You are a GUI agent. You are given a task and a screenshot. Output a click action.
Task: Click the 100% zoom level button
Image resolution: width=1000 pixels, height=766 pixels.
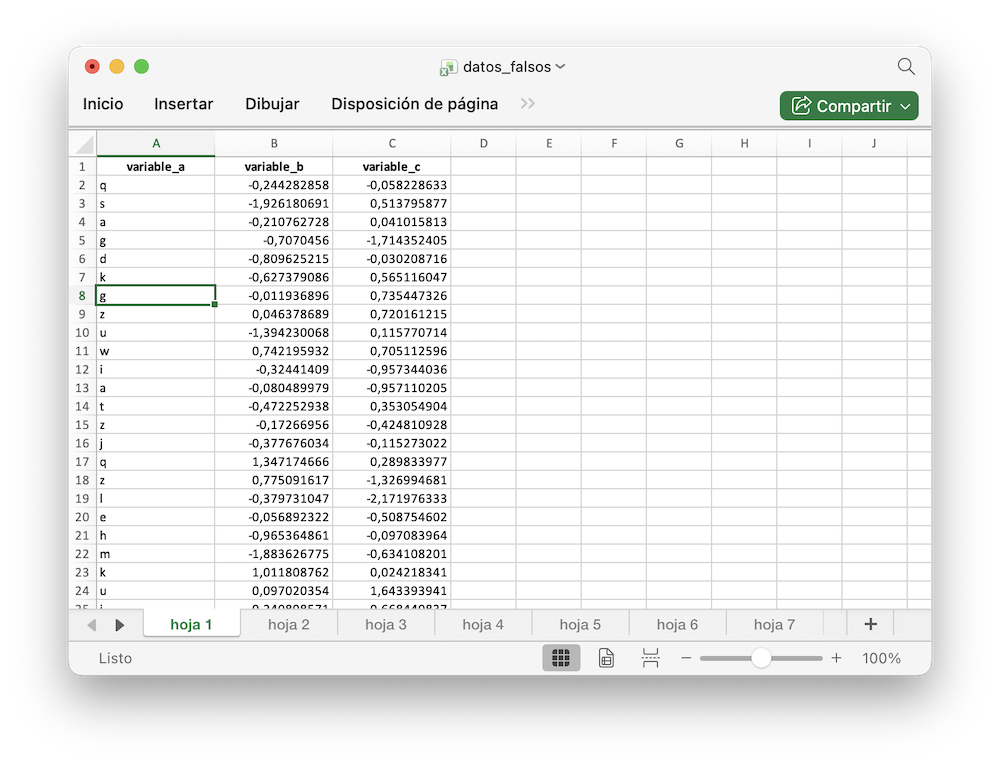tap(881, 658)
